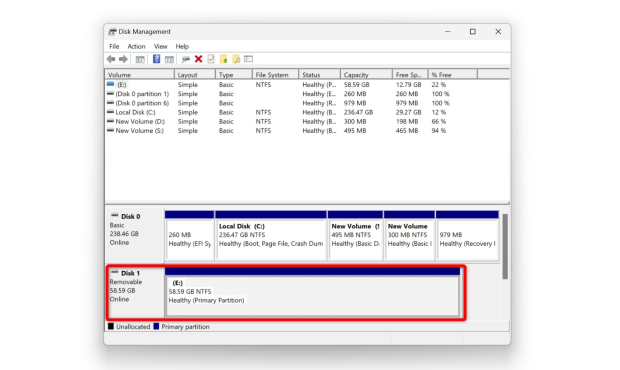Image resolution: width=620 pixels, height=370 pixels.
Task: Select the 979 MB Recovery partition block
Action: [x=467, y=236]
